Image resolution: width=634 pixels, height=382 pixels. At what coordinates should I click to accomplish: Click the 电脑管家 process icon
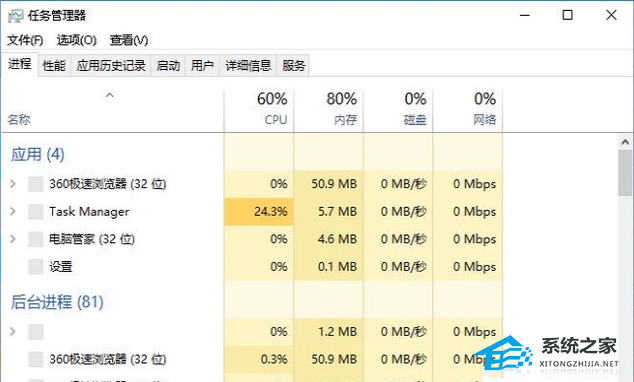click(36, 239)
